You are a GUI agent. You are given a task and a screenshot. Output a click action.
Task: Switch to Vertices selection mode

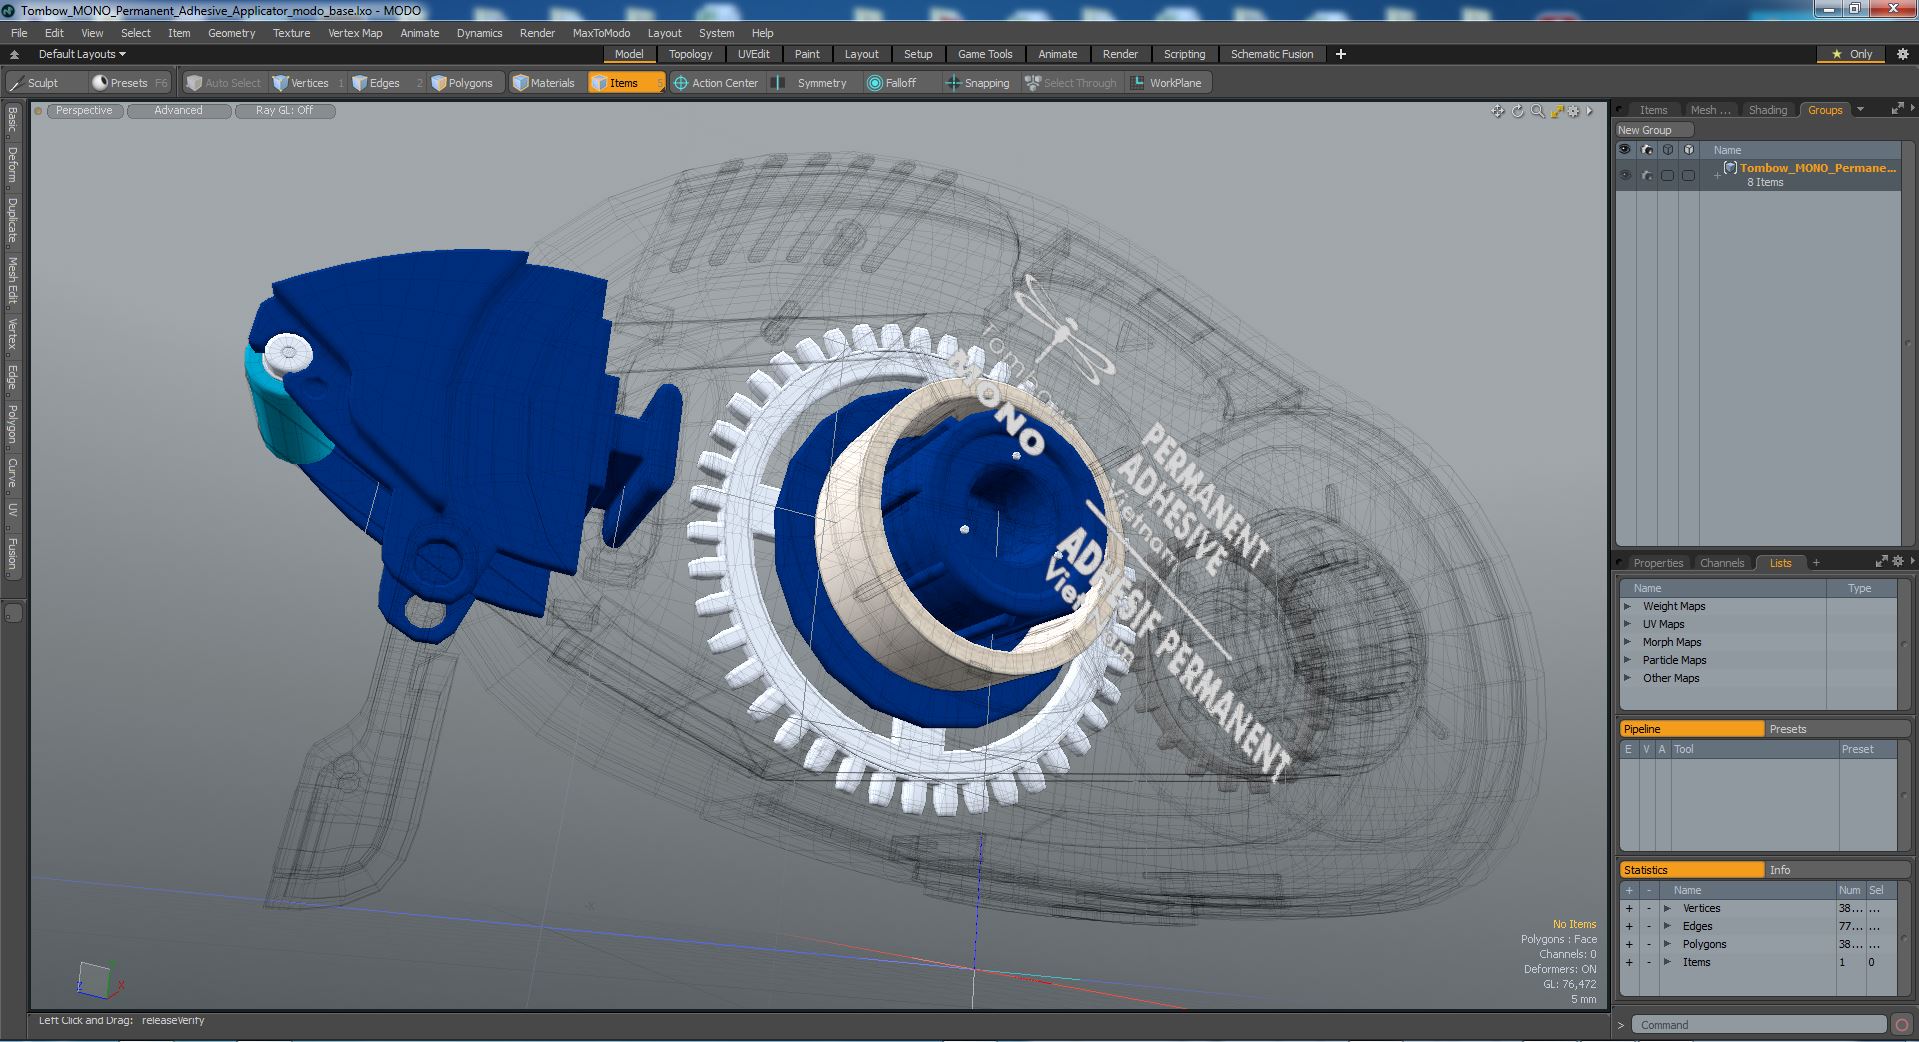309,83
